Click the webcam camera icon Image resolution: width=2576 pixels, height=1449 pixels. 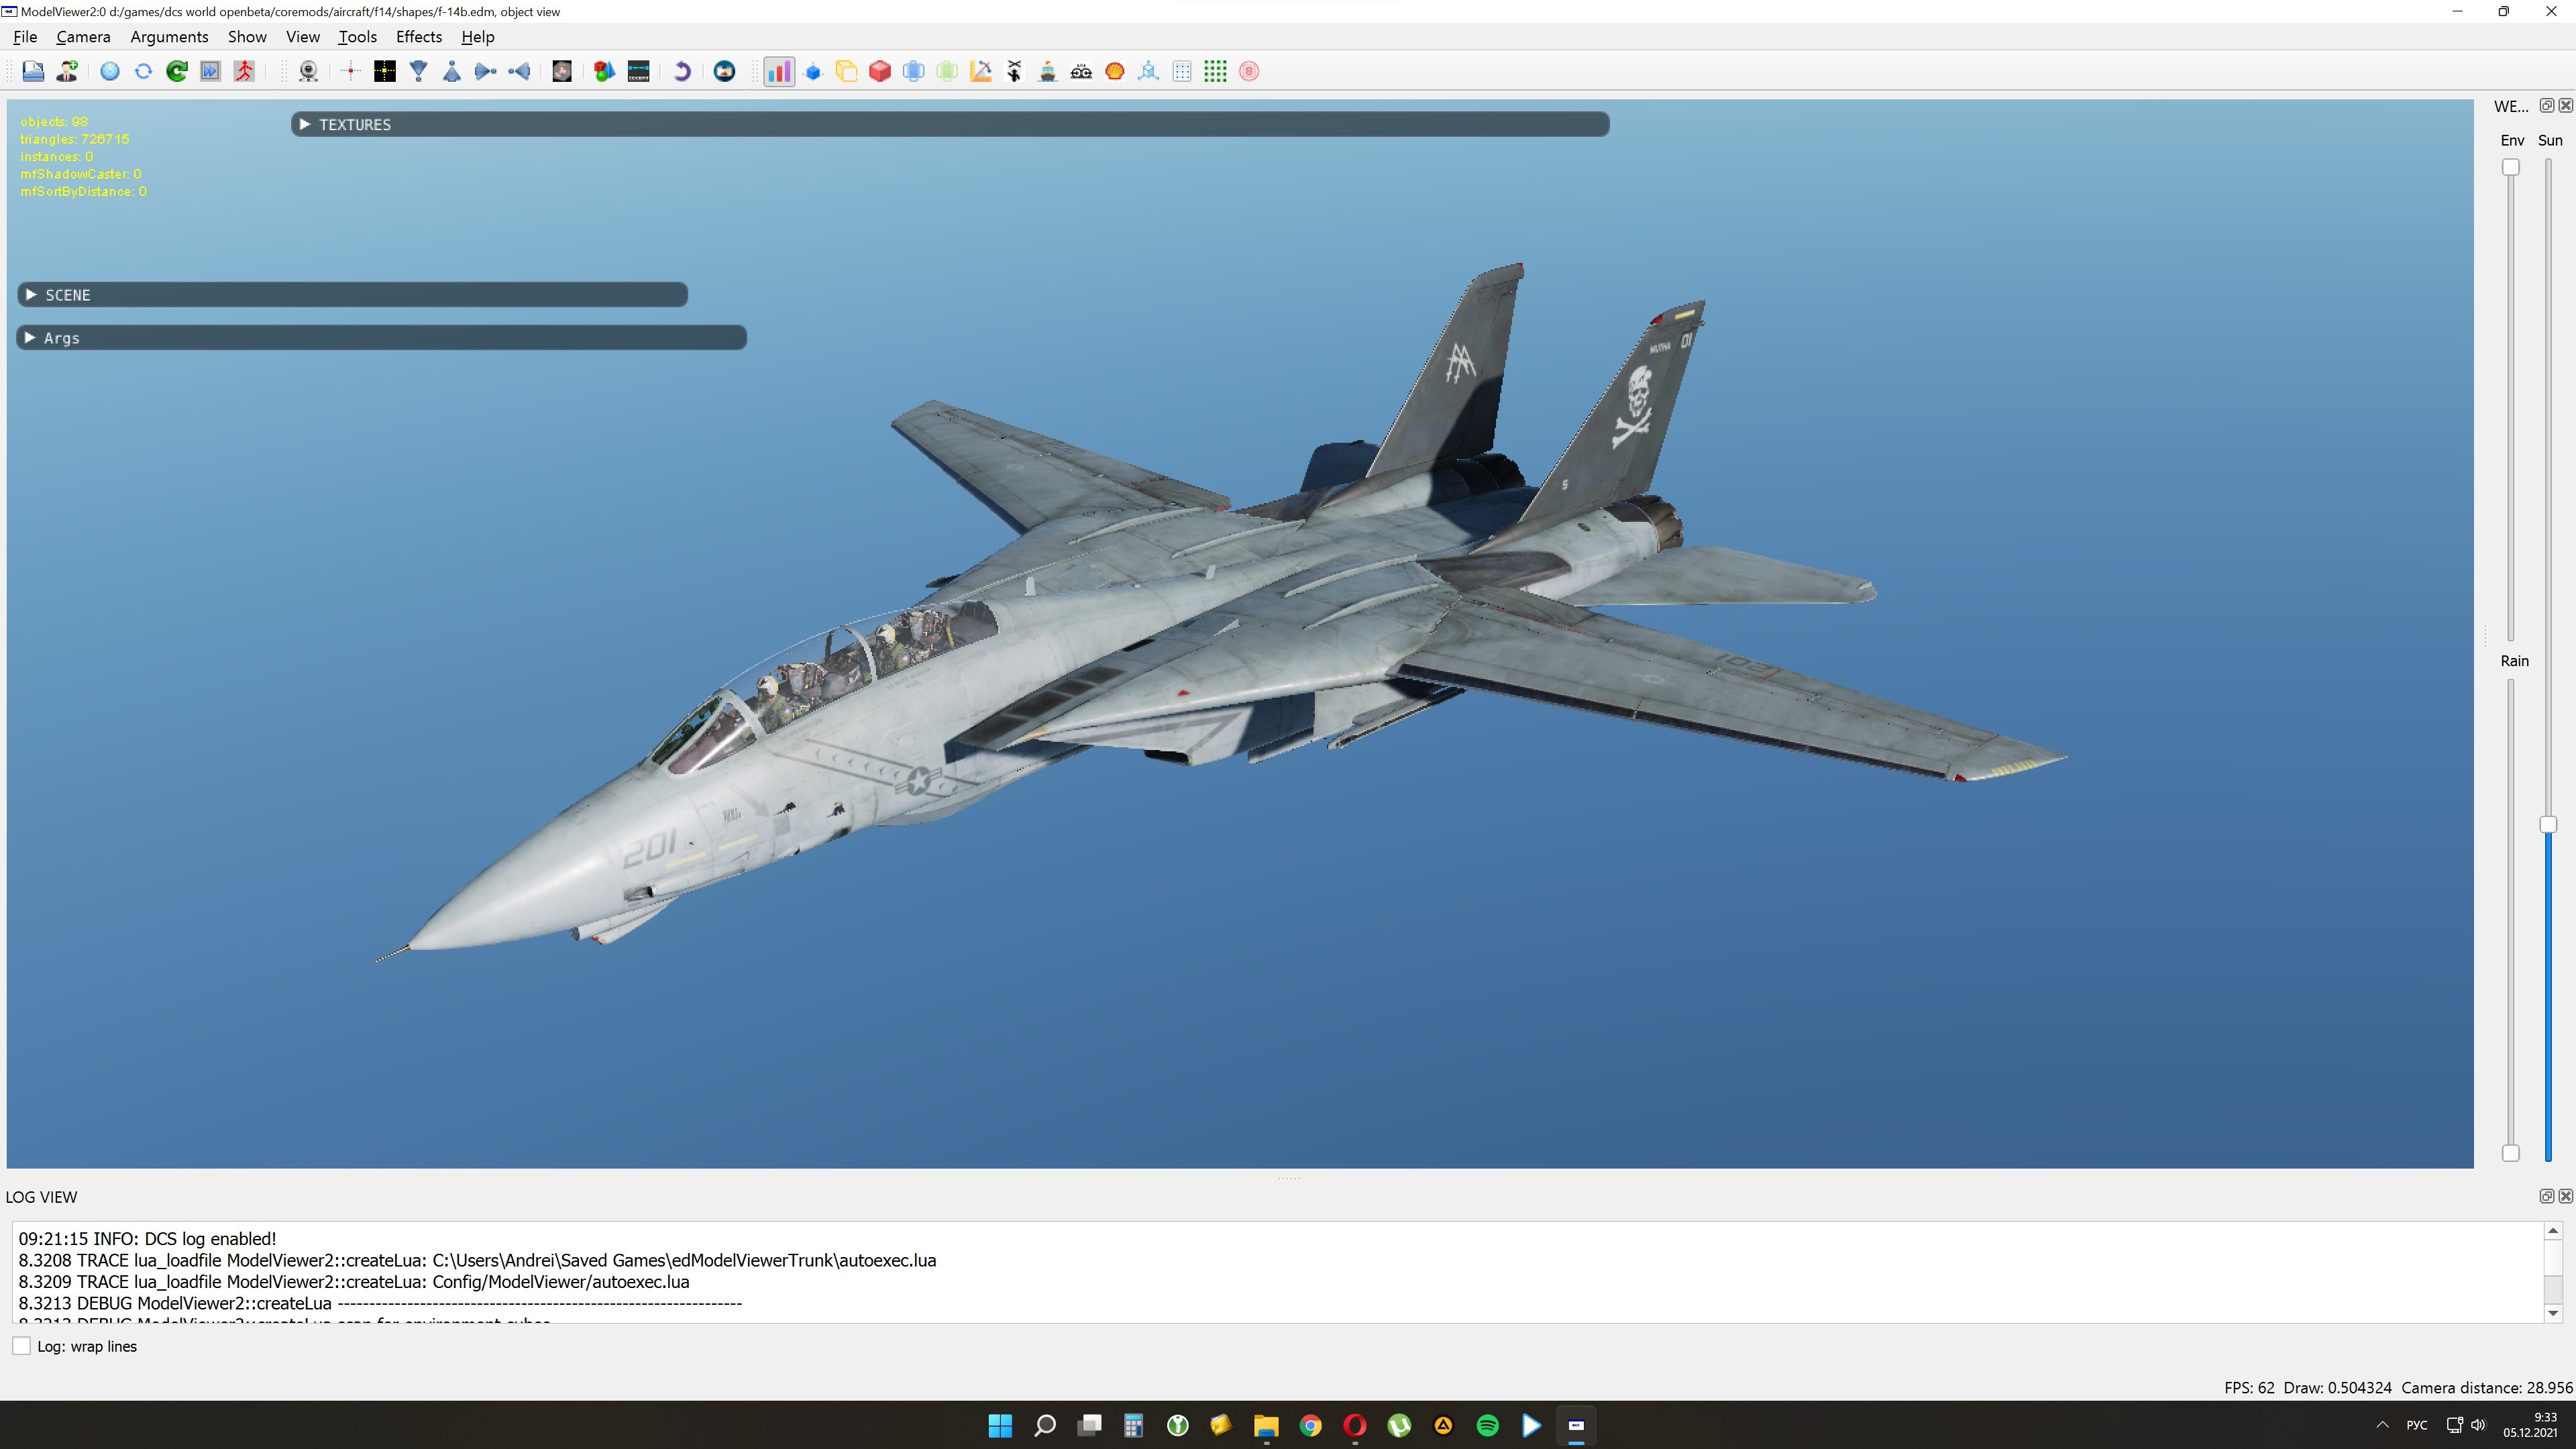coord(309,71)
